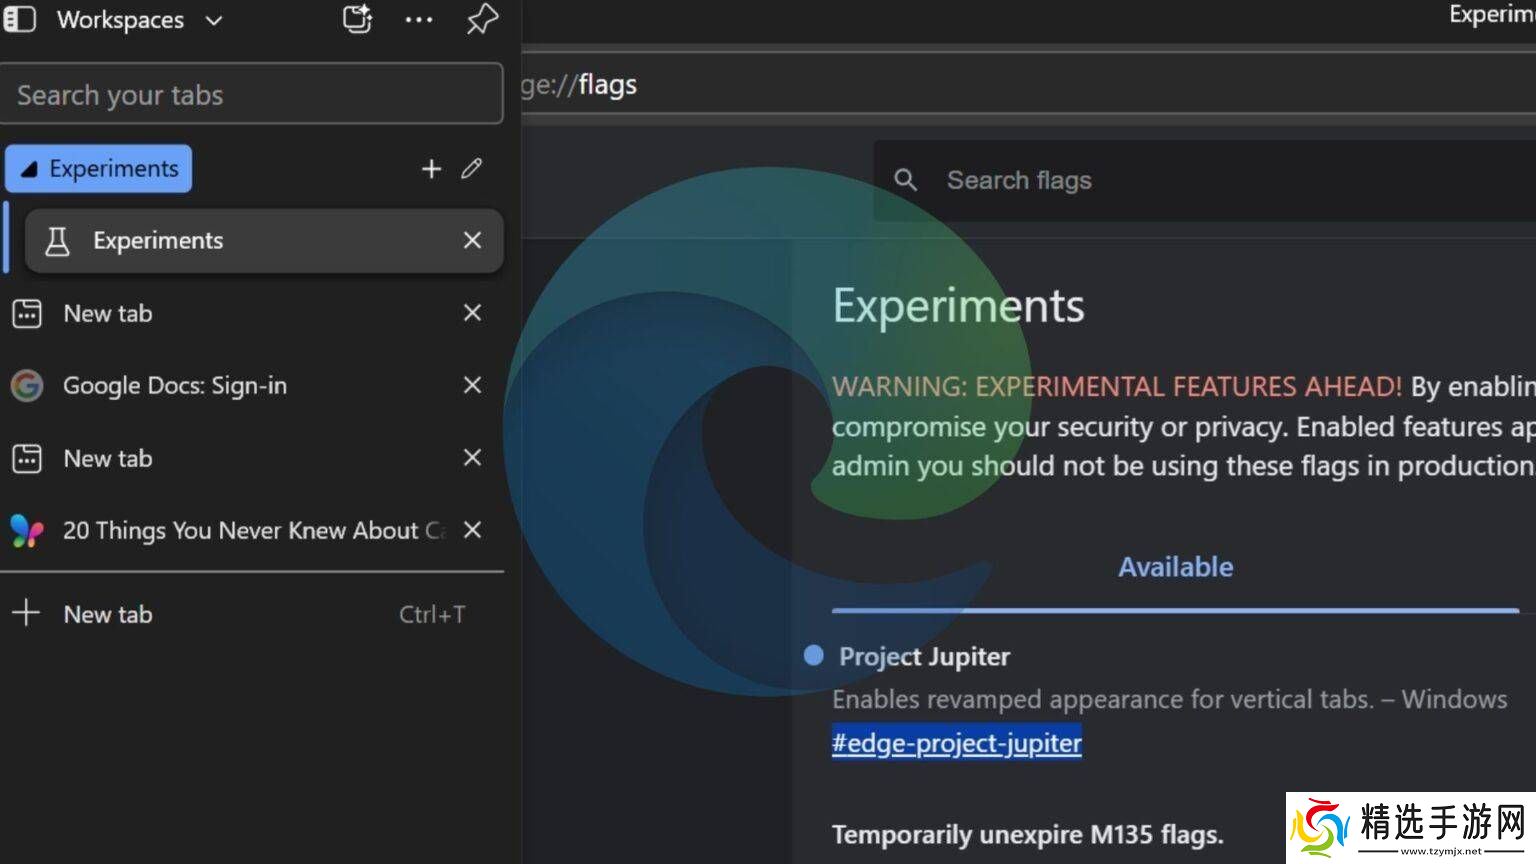Close the 20 Things You Never Knew tab

click(x=472, y=531)
